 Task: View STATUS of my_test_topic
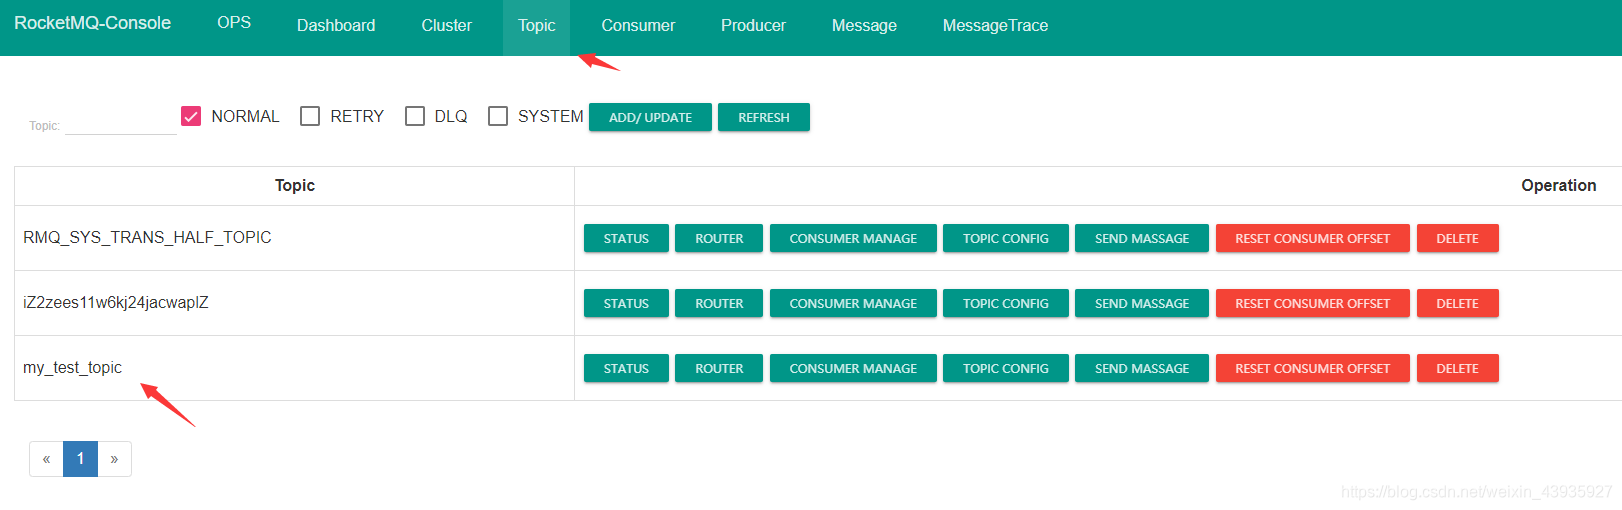(626, 368)
